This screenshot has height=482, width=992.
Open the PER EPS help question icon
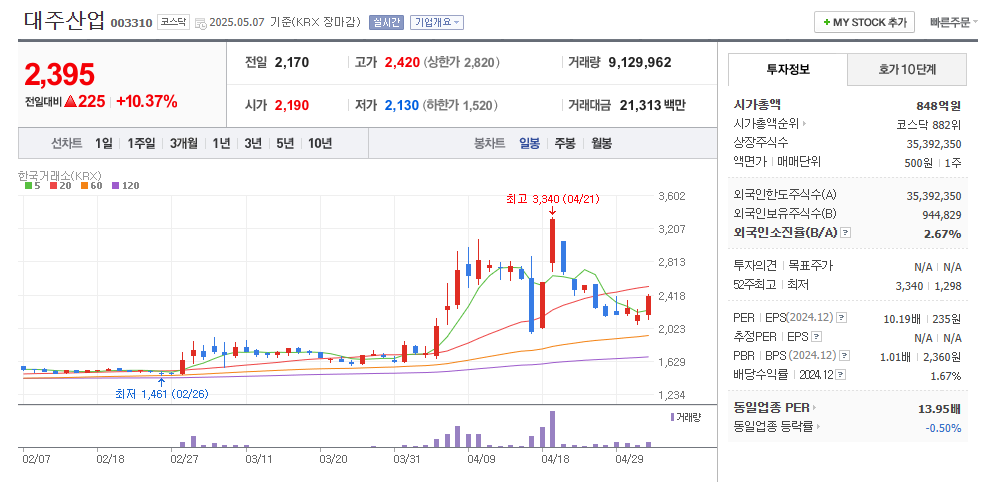coord(841,318)
